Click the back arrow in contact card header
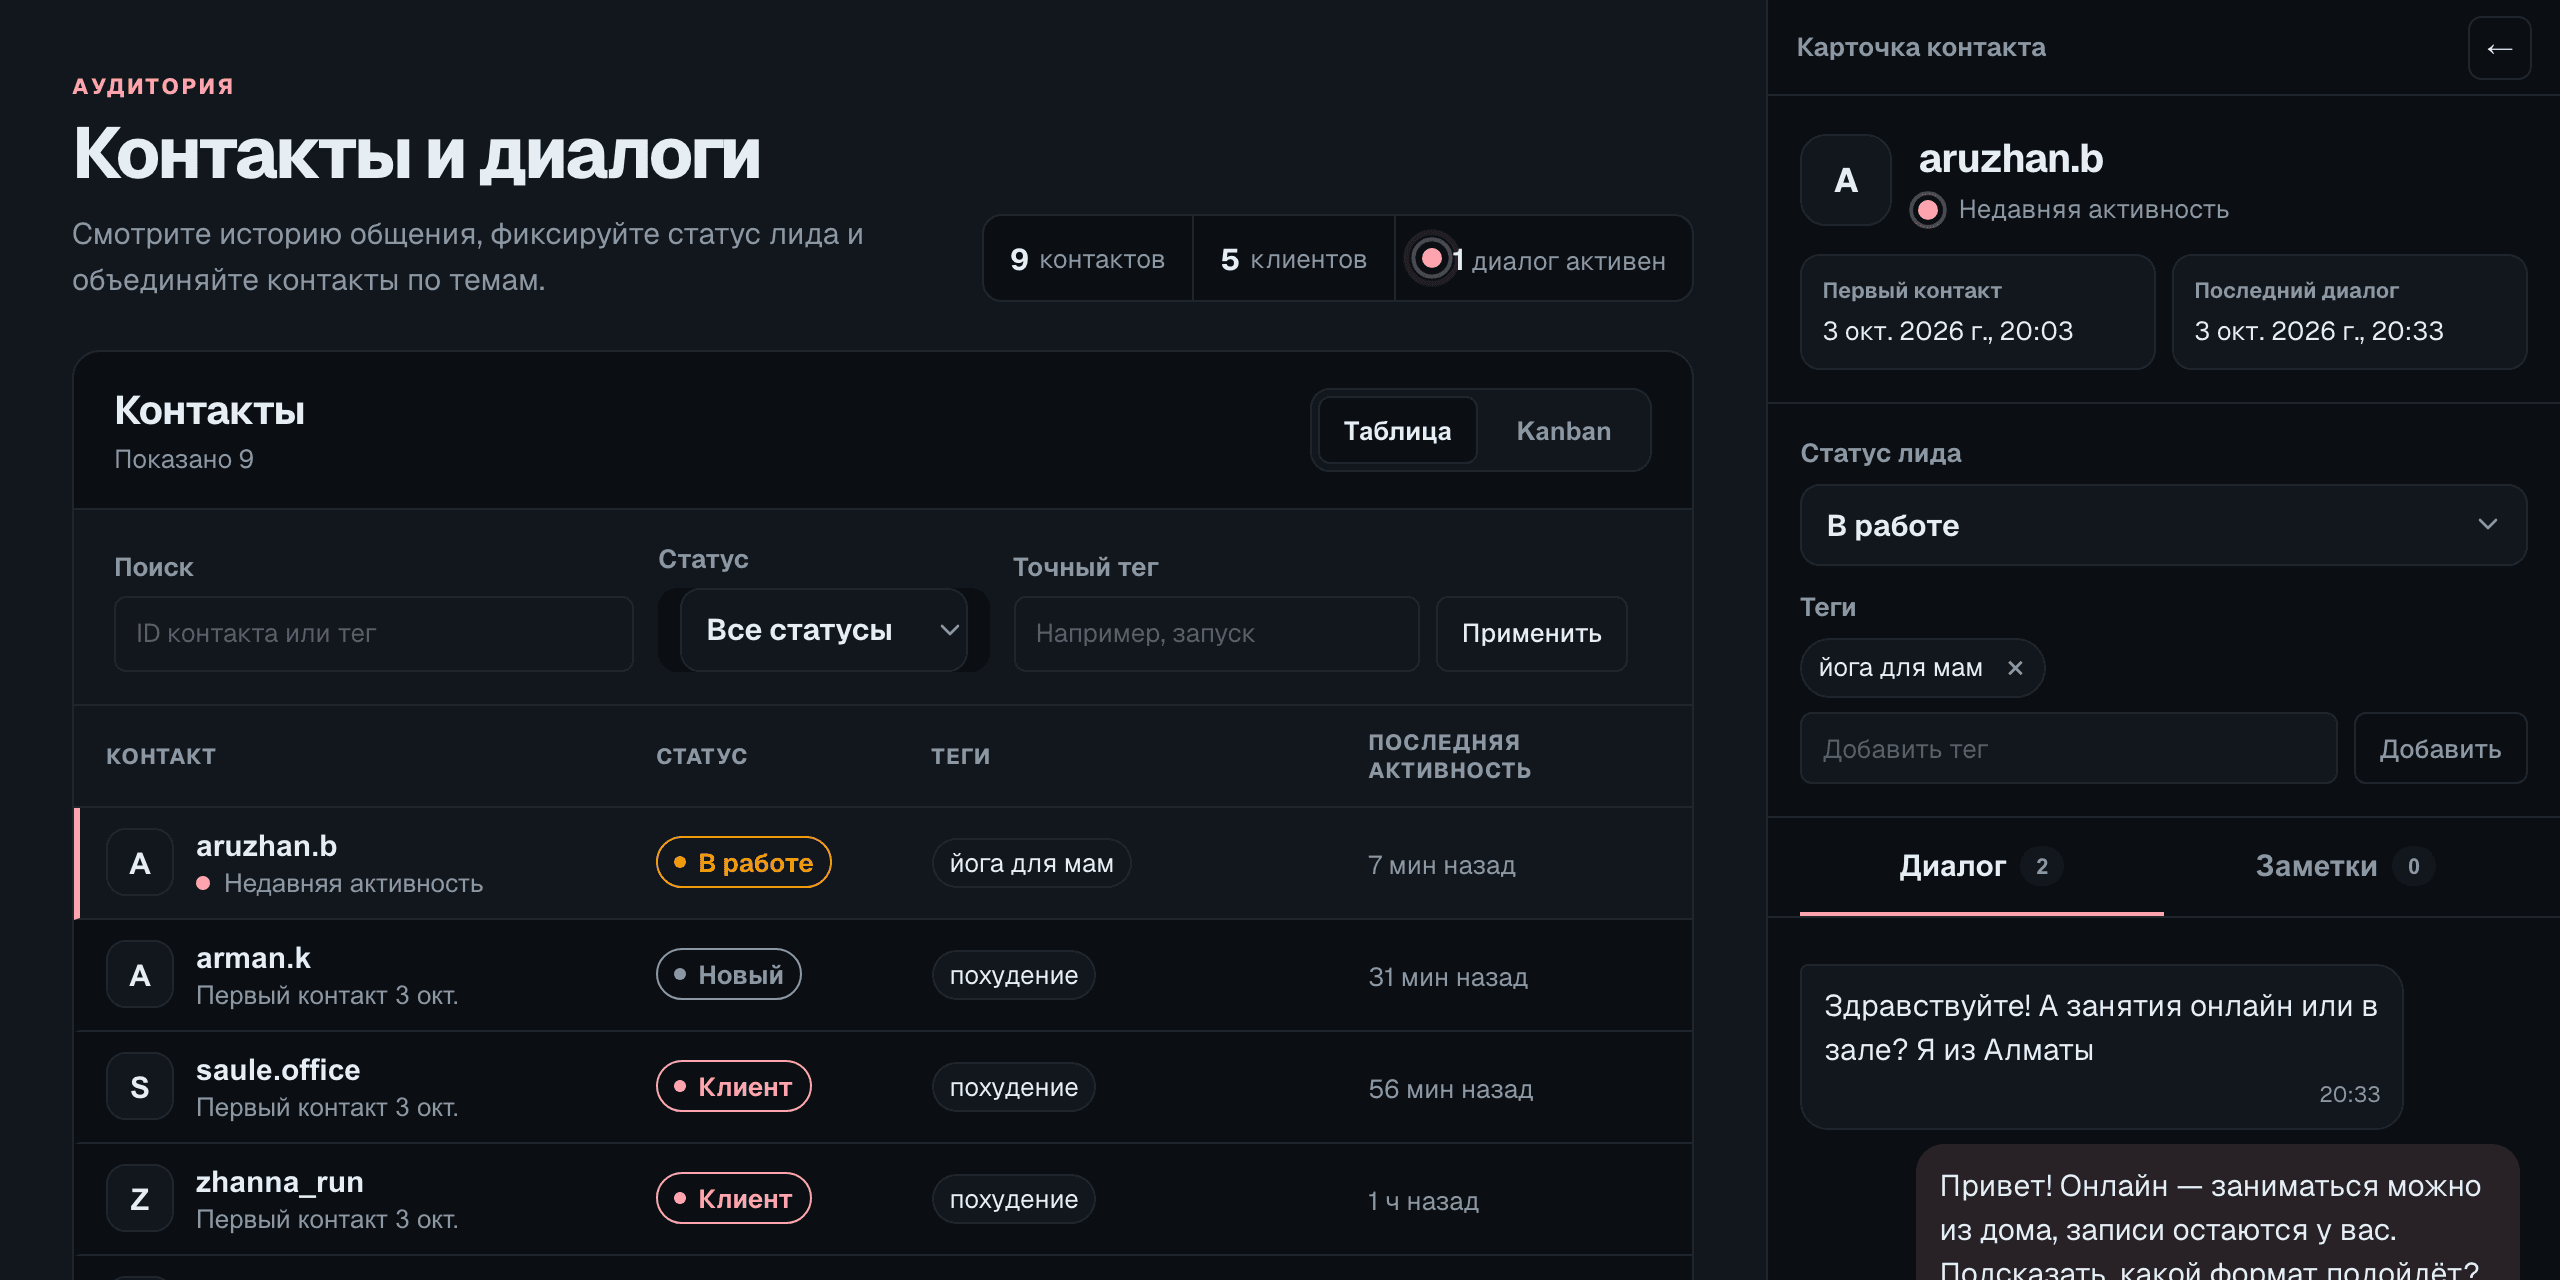The width and height of the screenshot is (2560, 1280). click(x=2499, y=48)
